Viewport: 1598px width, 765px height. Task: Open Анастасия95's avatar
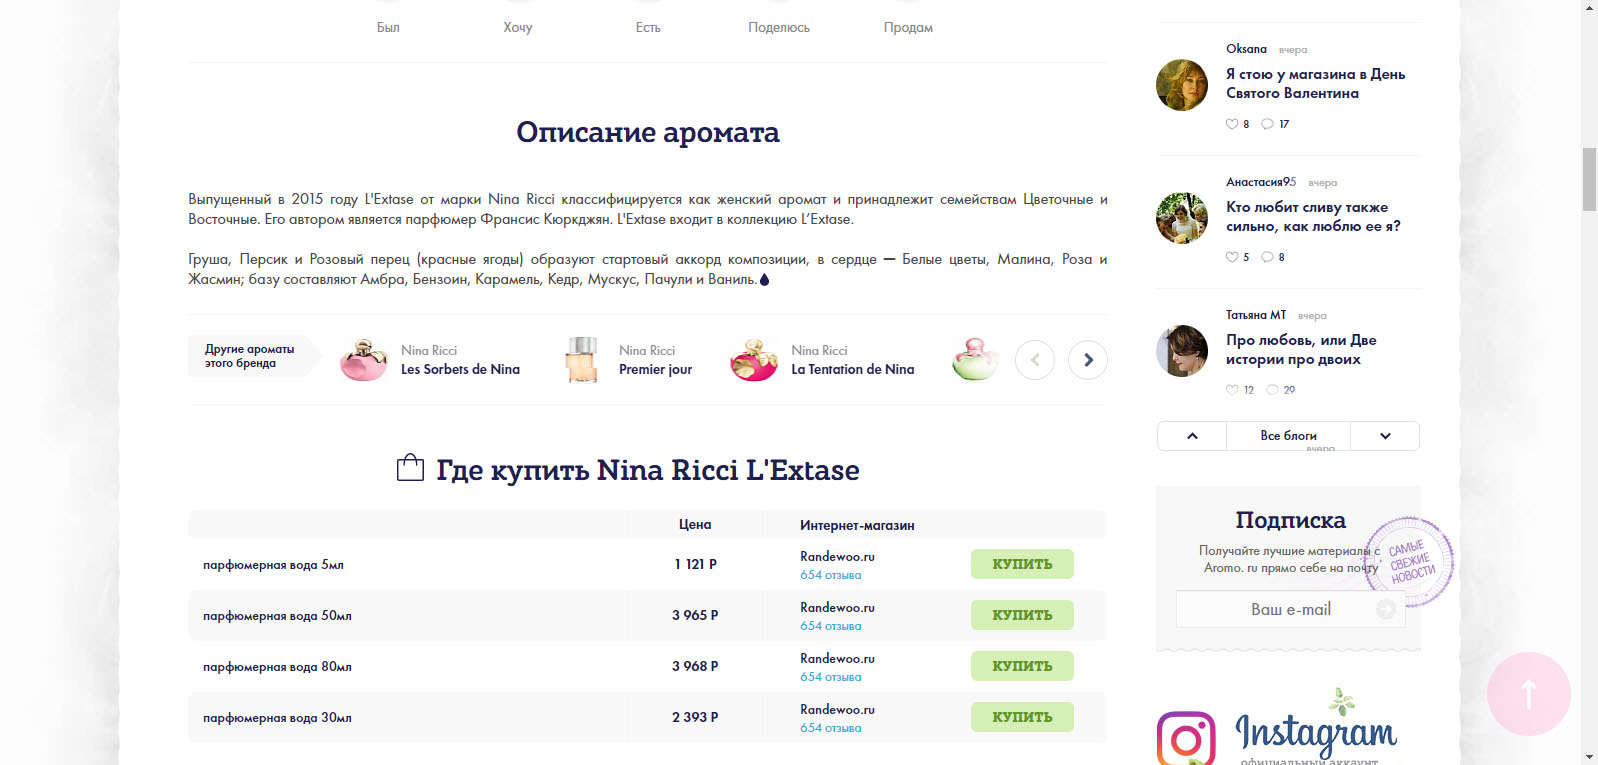click(x=1182, y=218)
